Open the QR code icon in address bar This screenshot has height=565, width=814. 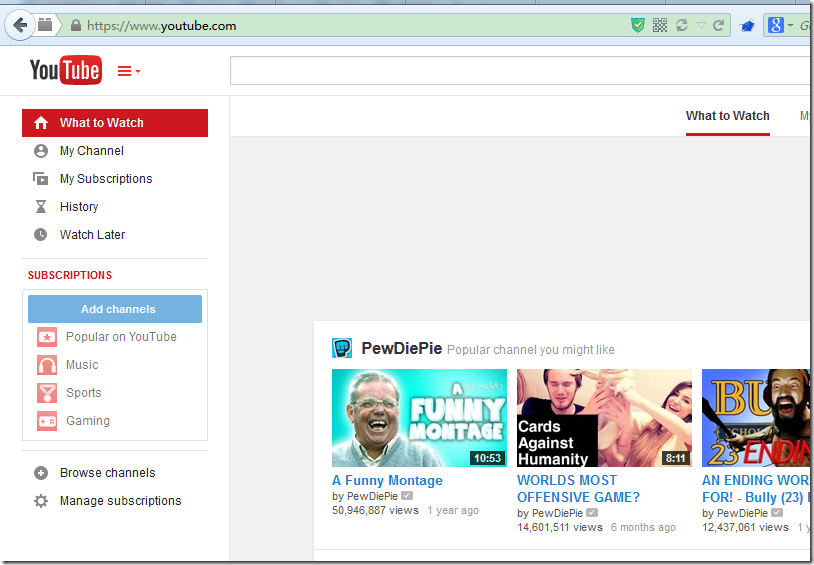660,25
